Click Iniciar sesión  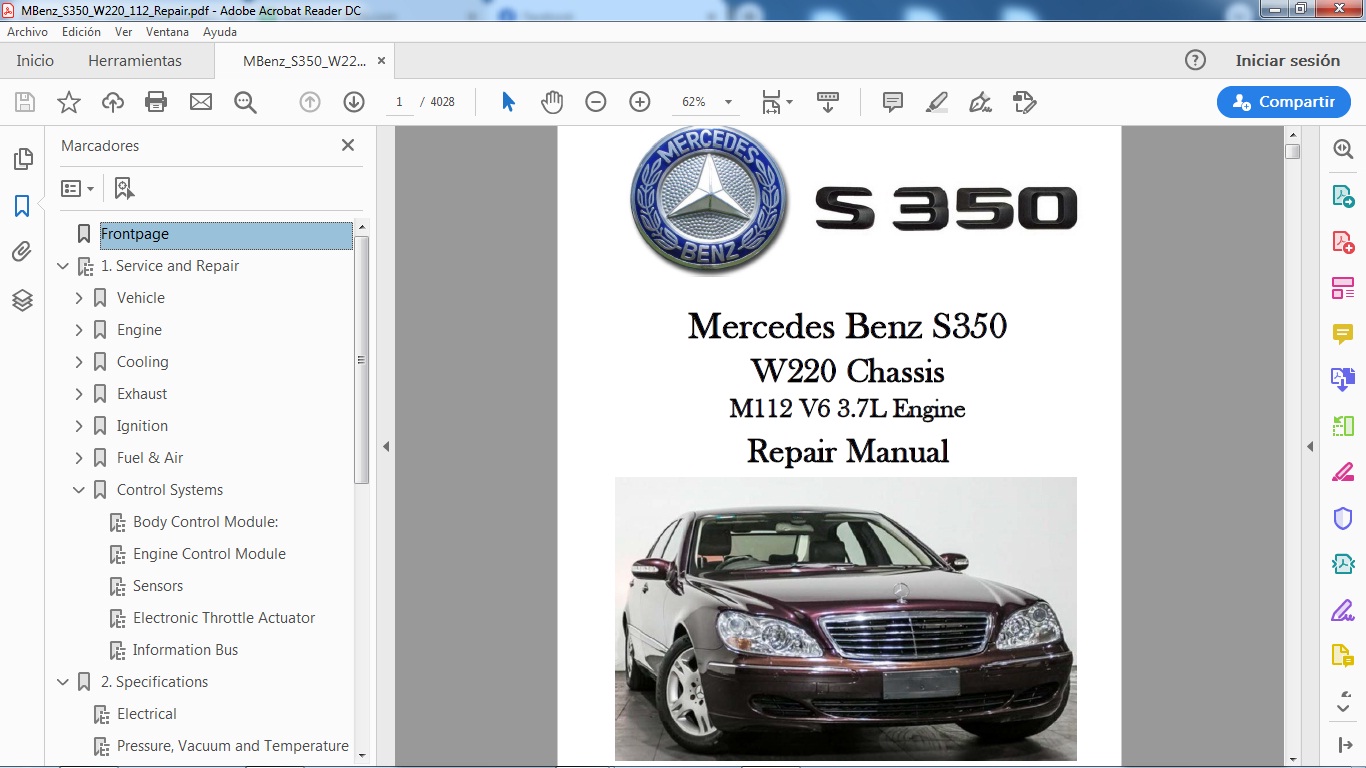tap(1290, 60)
